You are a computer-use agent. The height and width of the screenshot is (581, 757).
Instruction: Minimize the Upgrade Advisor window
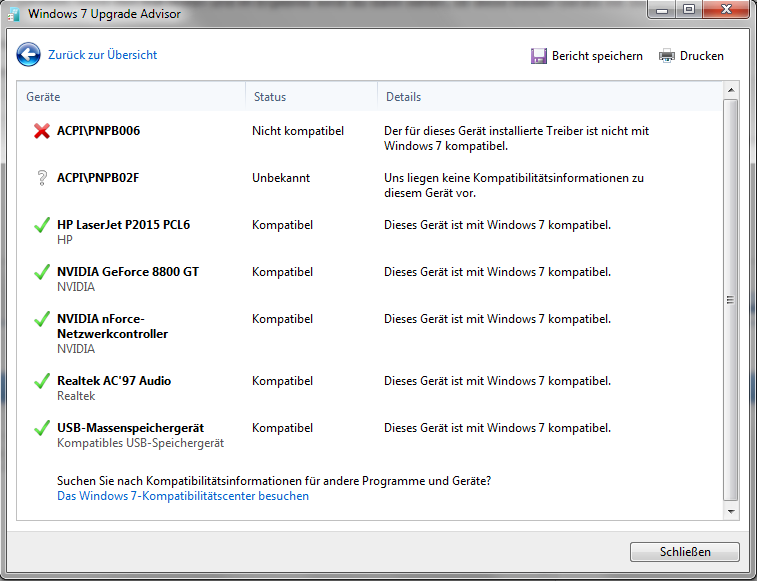click(x=662, y=10)
